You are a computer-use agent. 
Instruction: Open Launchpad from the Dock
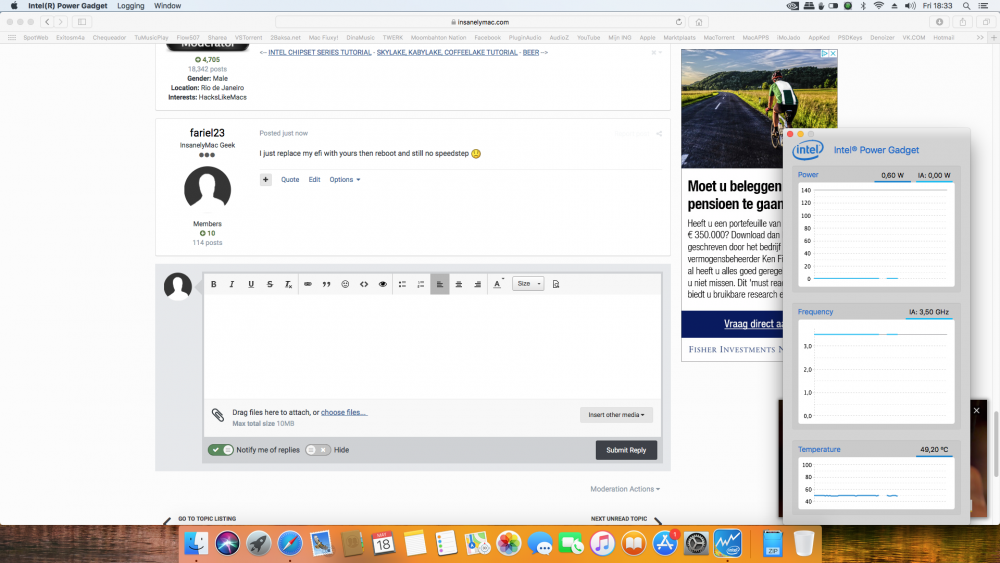(258, 544)
